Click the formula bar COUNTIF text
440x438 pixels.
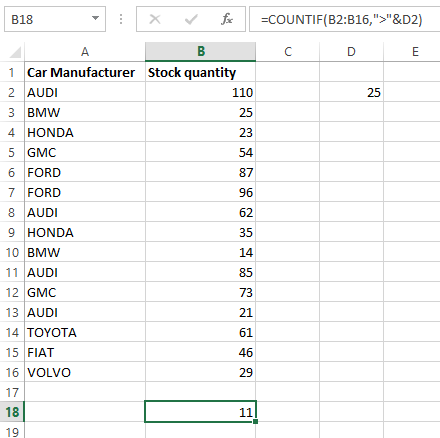342,19
